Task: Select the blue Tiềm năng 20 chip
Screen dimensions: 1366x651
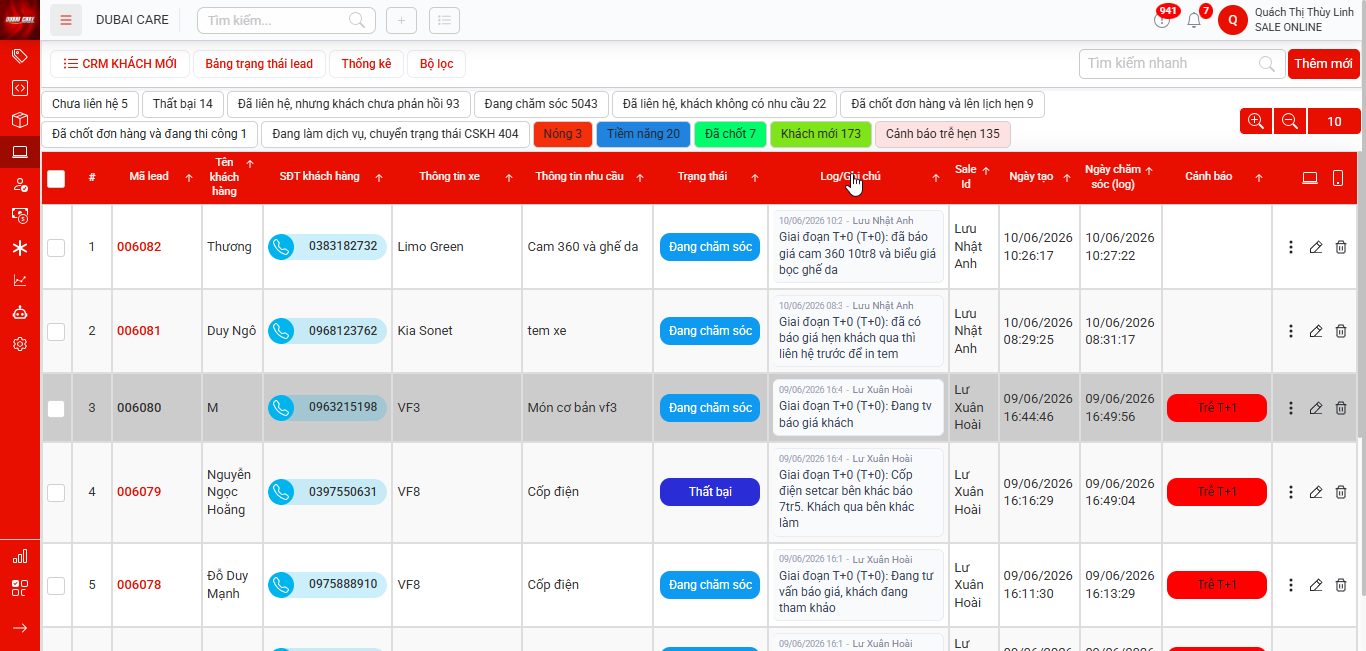Action: (x=643, y=134)
